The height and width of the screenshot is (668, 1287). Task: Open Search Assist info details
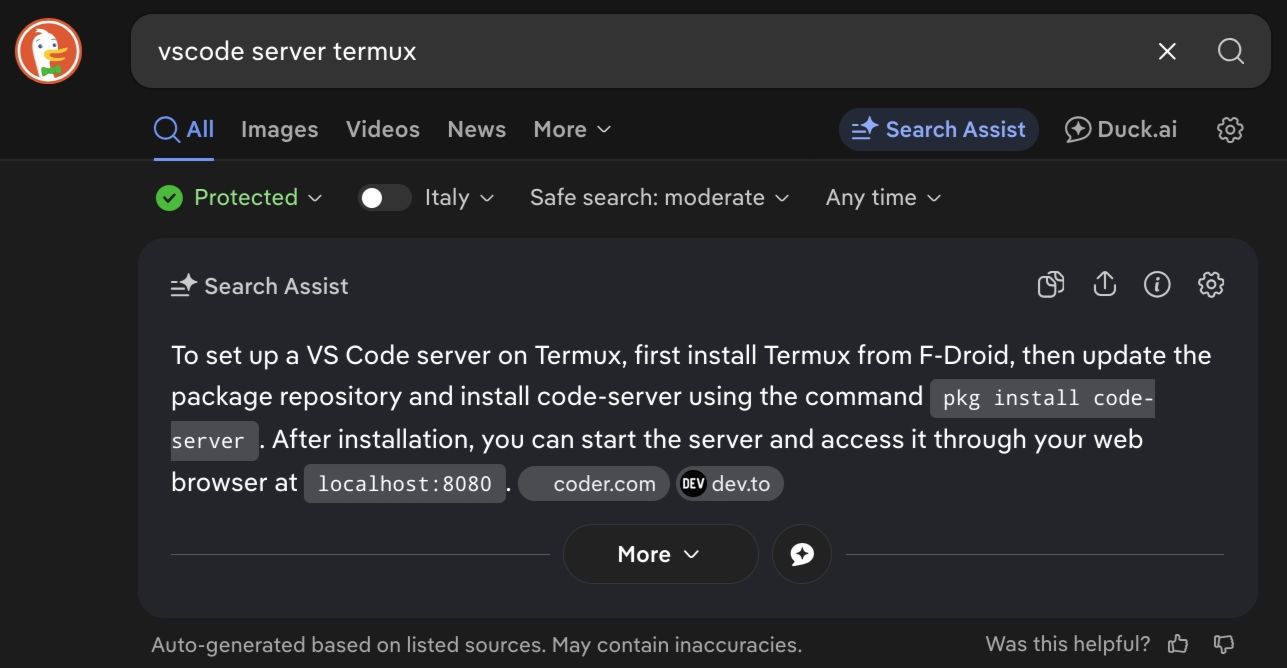pos(1157,285)
